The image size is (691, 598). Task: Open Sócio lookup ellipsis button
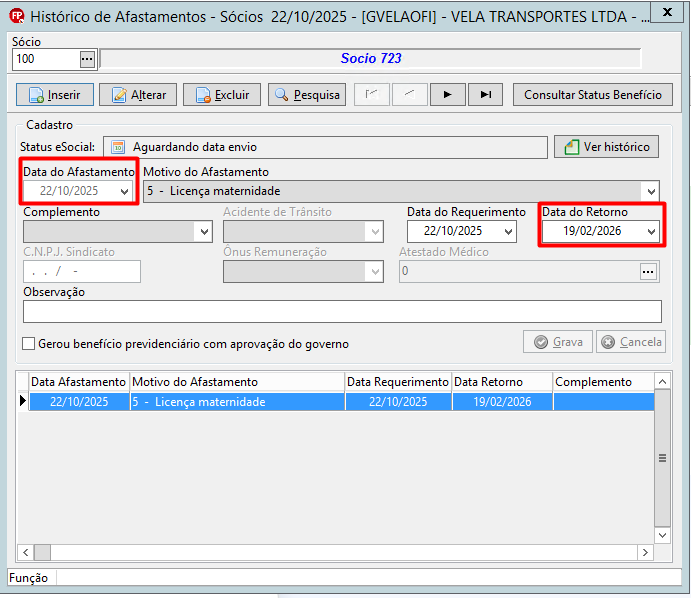[87, 59]
